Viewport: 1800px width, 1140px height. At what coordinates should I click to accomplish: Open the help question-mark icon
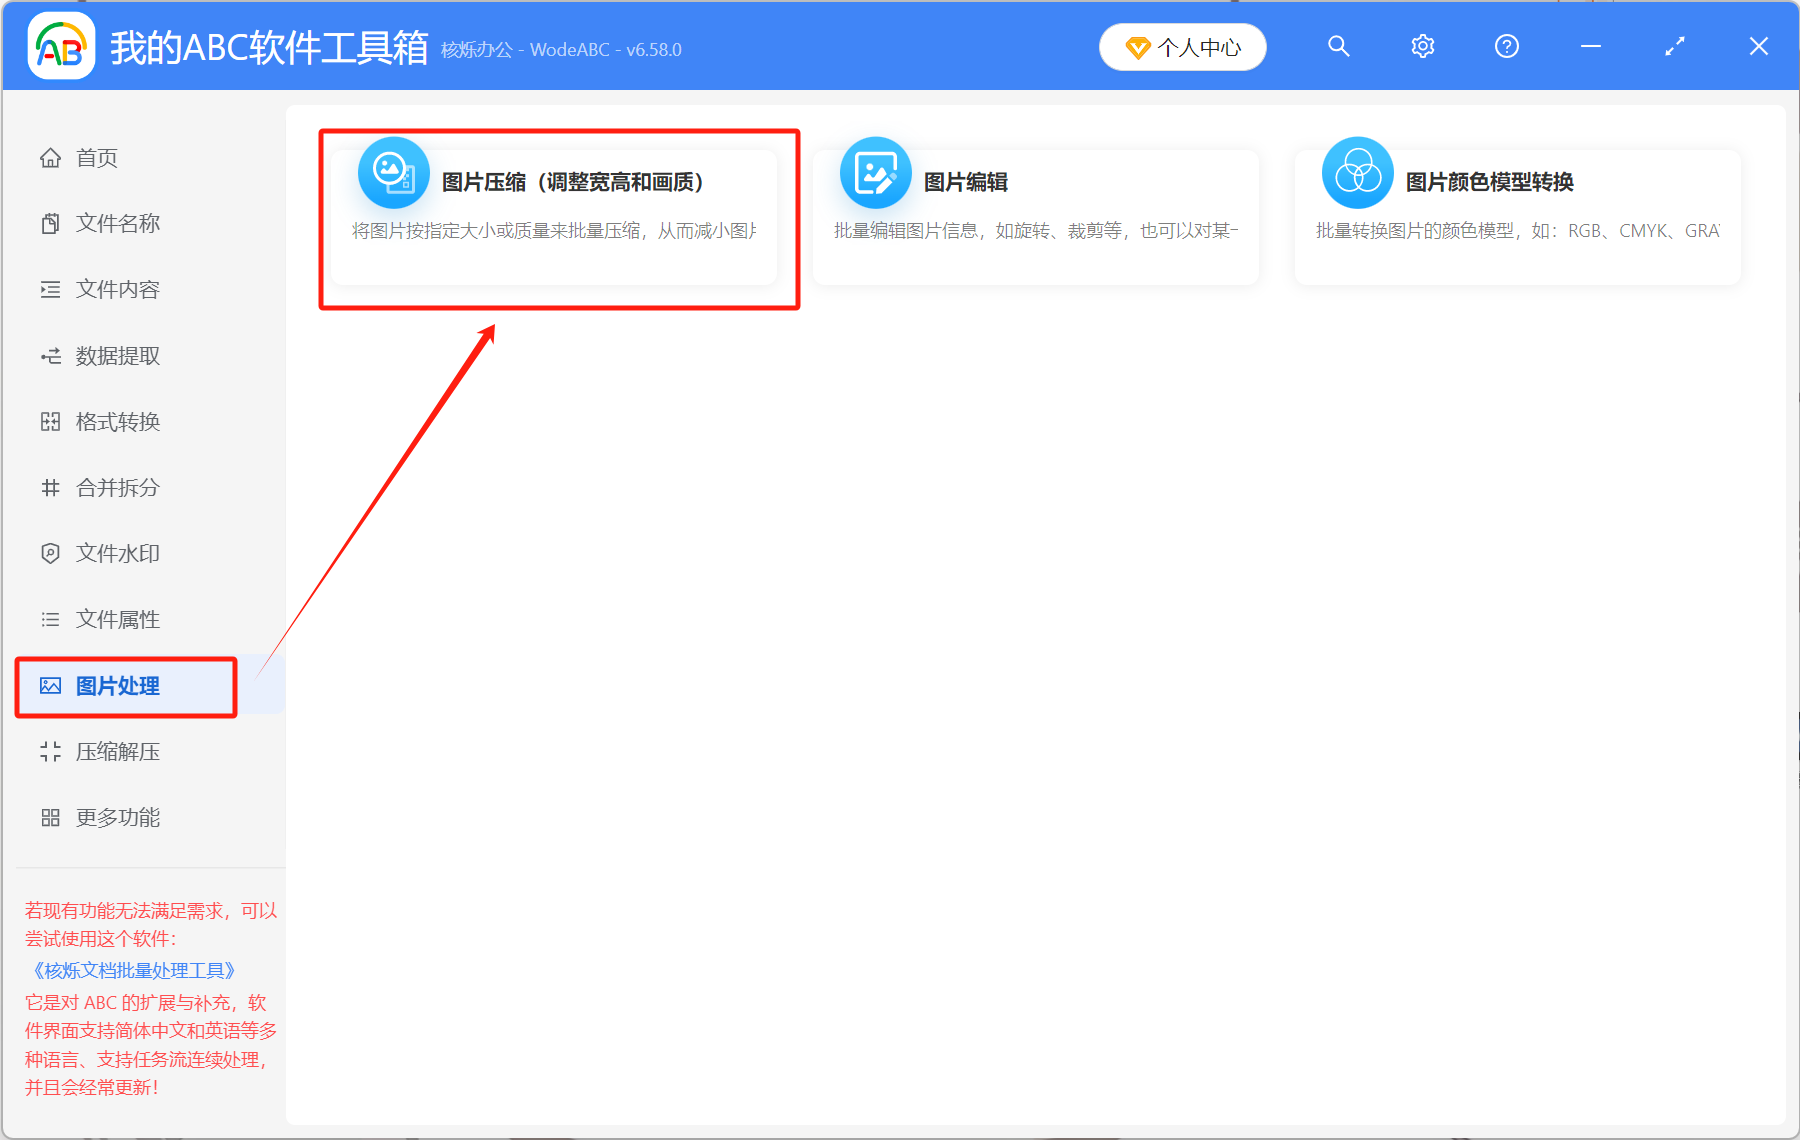click(x=1506, y=46)
